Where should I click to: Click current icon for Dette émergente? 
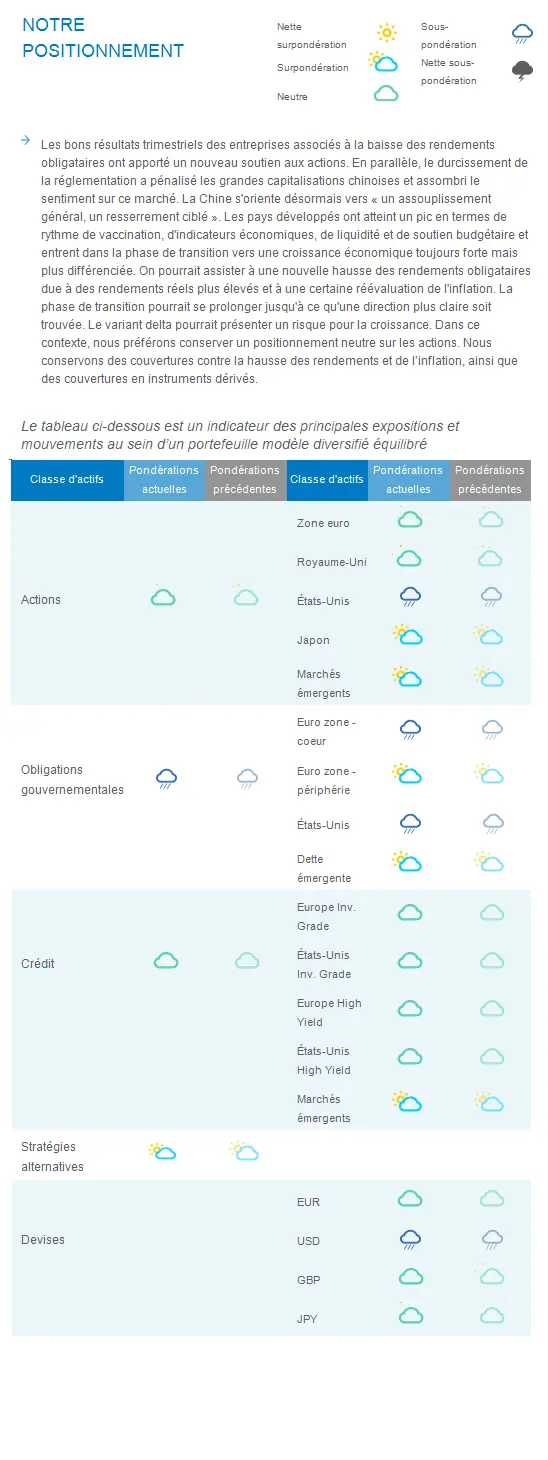407,861
